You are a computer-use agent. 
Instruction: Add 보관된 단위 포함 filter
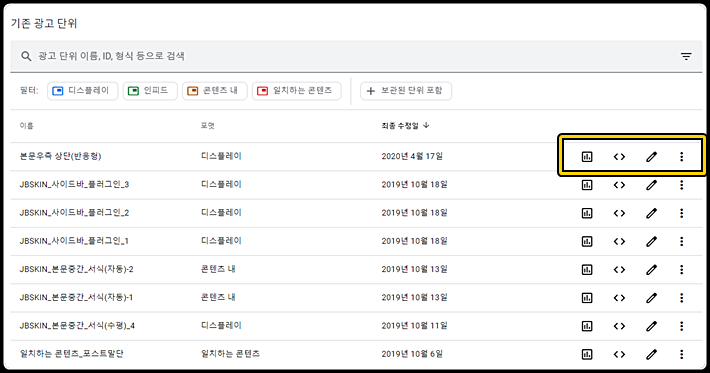pos(406,91)
